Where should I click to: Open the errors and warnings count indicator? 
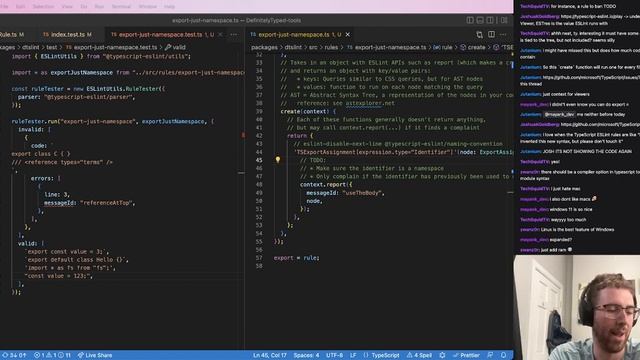52,355
